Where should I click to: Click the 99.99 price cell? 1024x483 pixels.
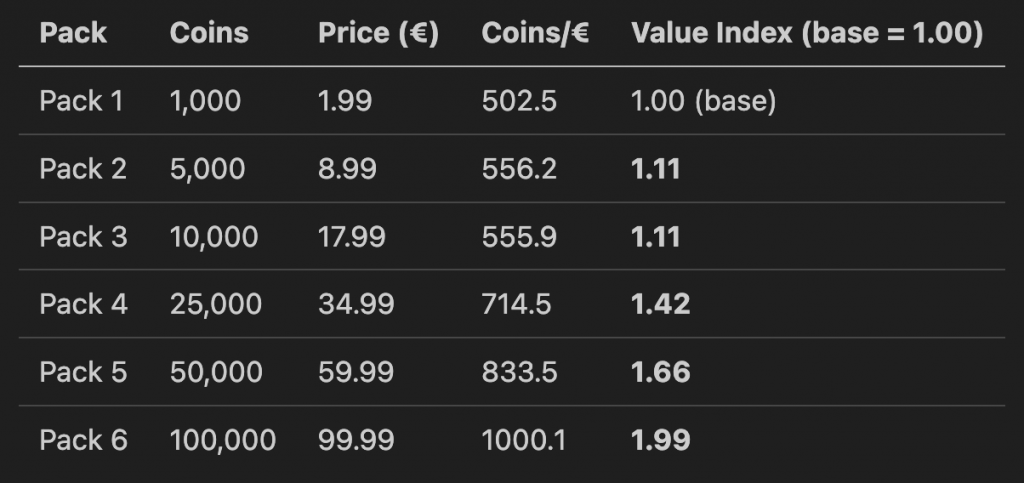coord(356,440)
